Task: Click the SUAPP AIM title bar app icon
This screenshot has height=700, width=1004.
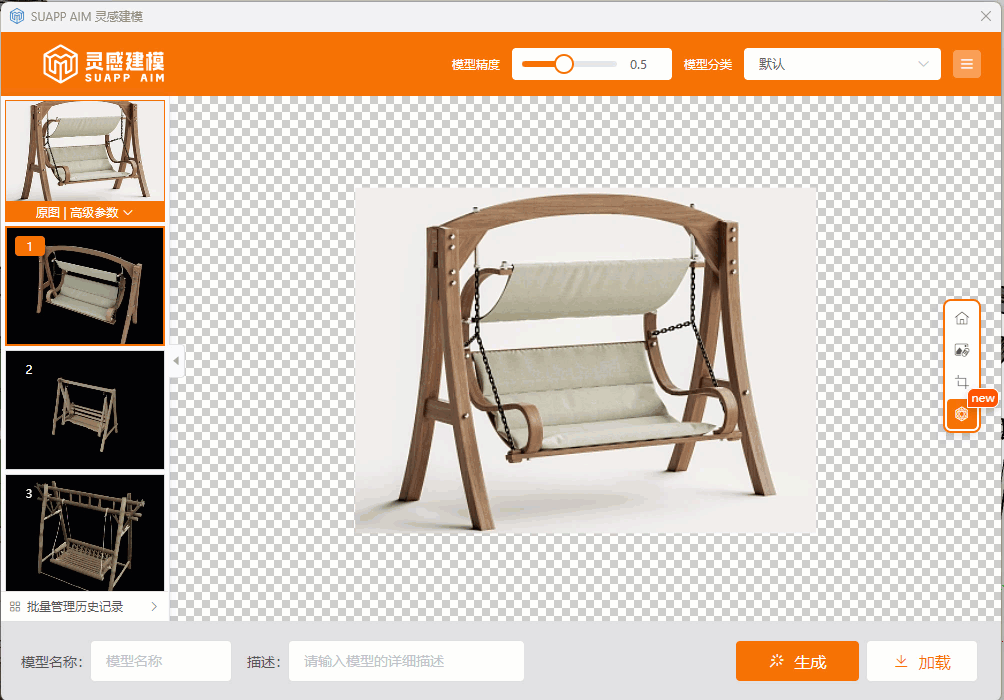Action: coord(16,16)
